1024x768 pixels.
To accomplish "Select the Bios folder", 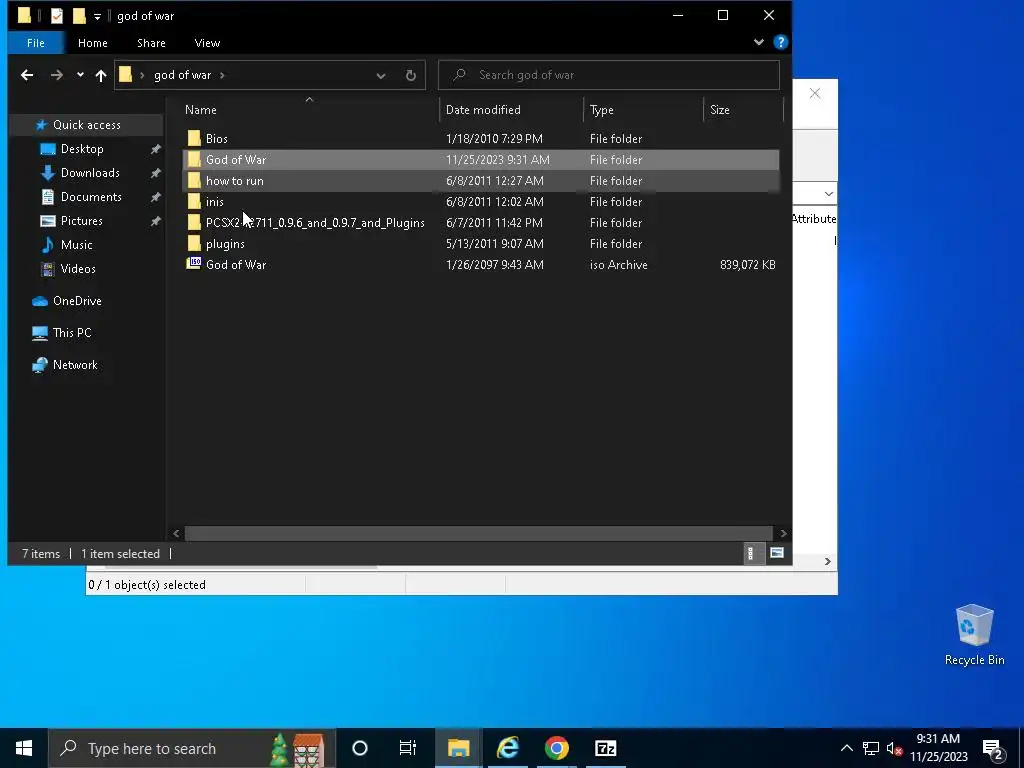I will coord(481,138).
